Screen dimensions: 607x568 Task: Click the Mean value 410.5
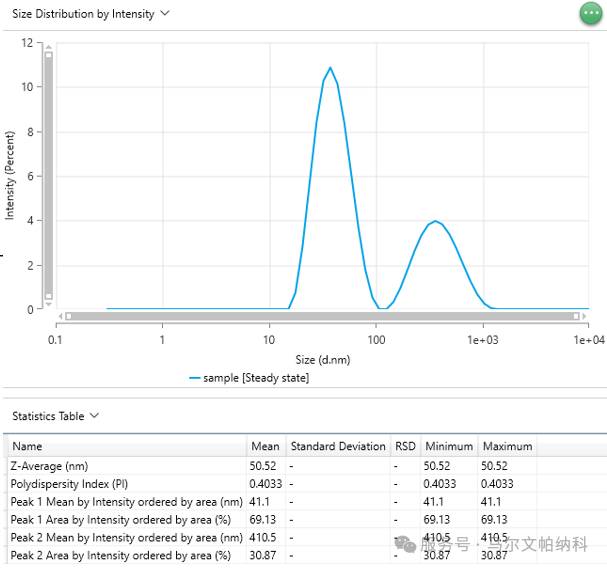pos(262,537)
